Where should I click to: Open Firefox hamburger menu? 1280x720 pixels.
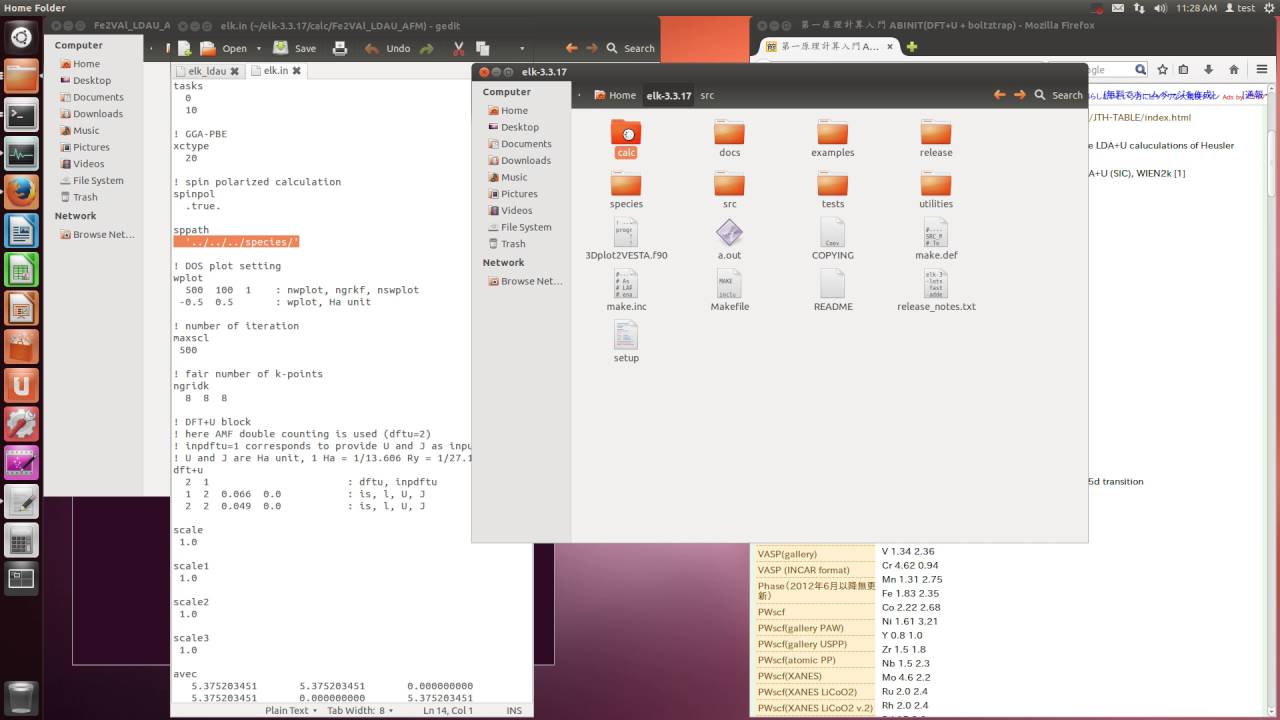(1263, 70)
